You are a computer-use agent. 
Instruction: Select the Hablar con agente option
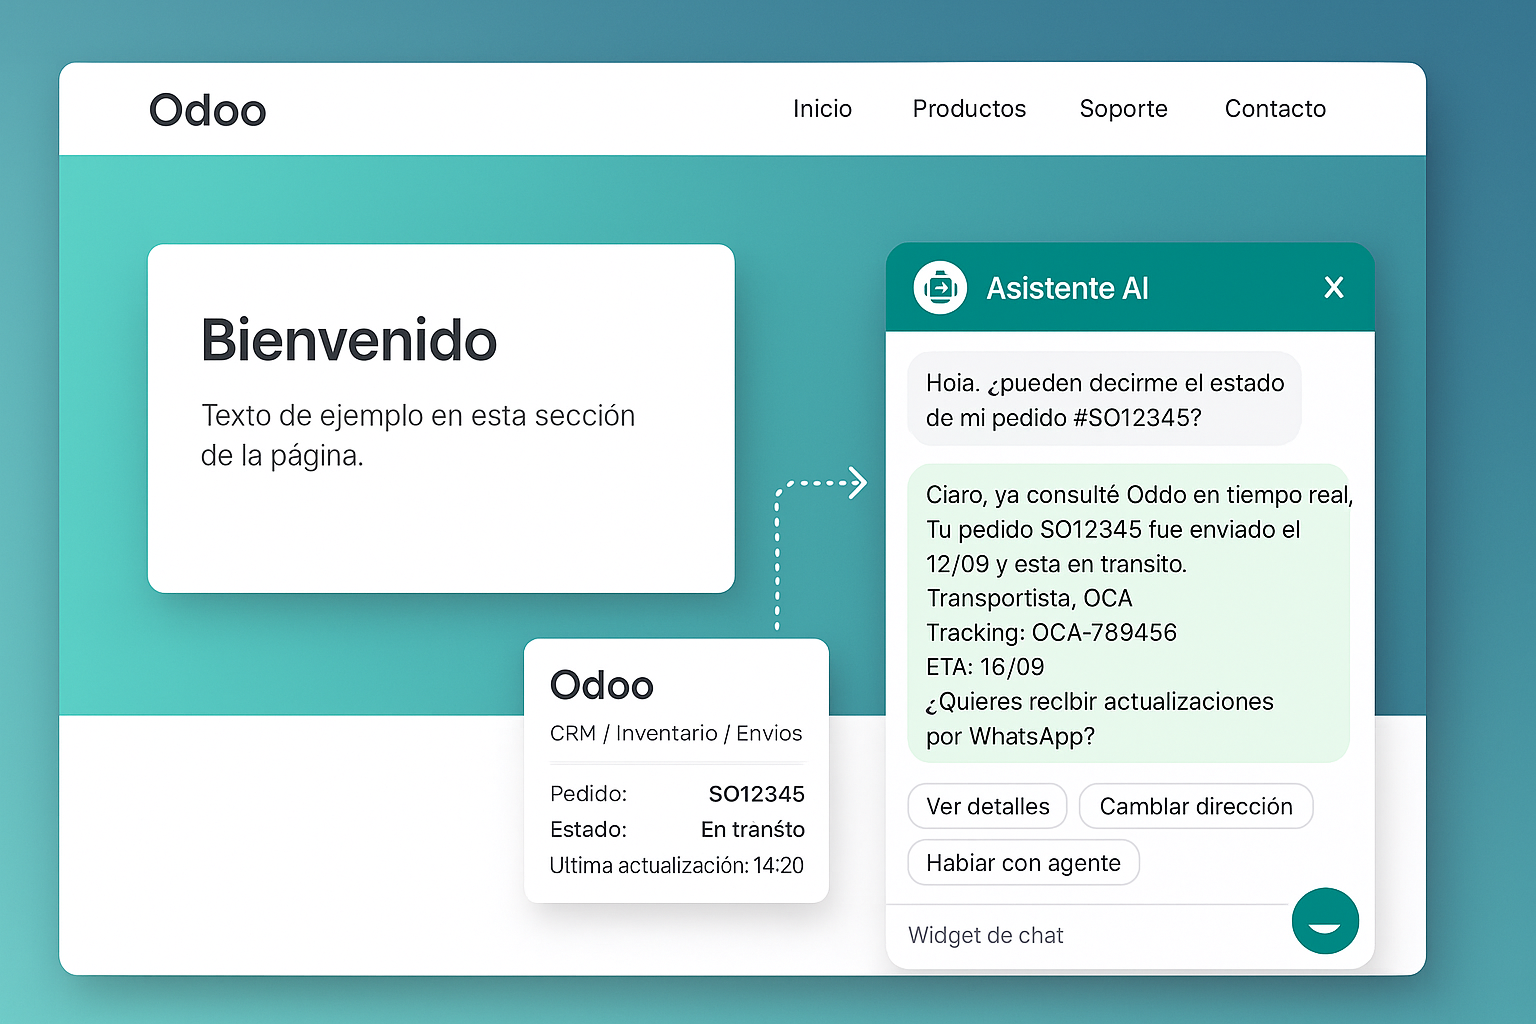pos(1023,863)
